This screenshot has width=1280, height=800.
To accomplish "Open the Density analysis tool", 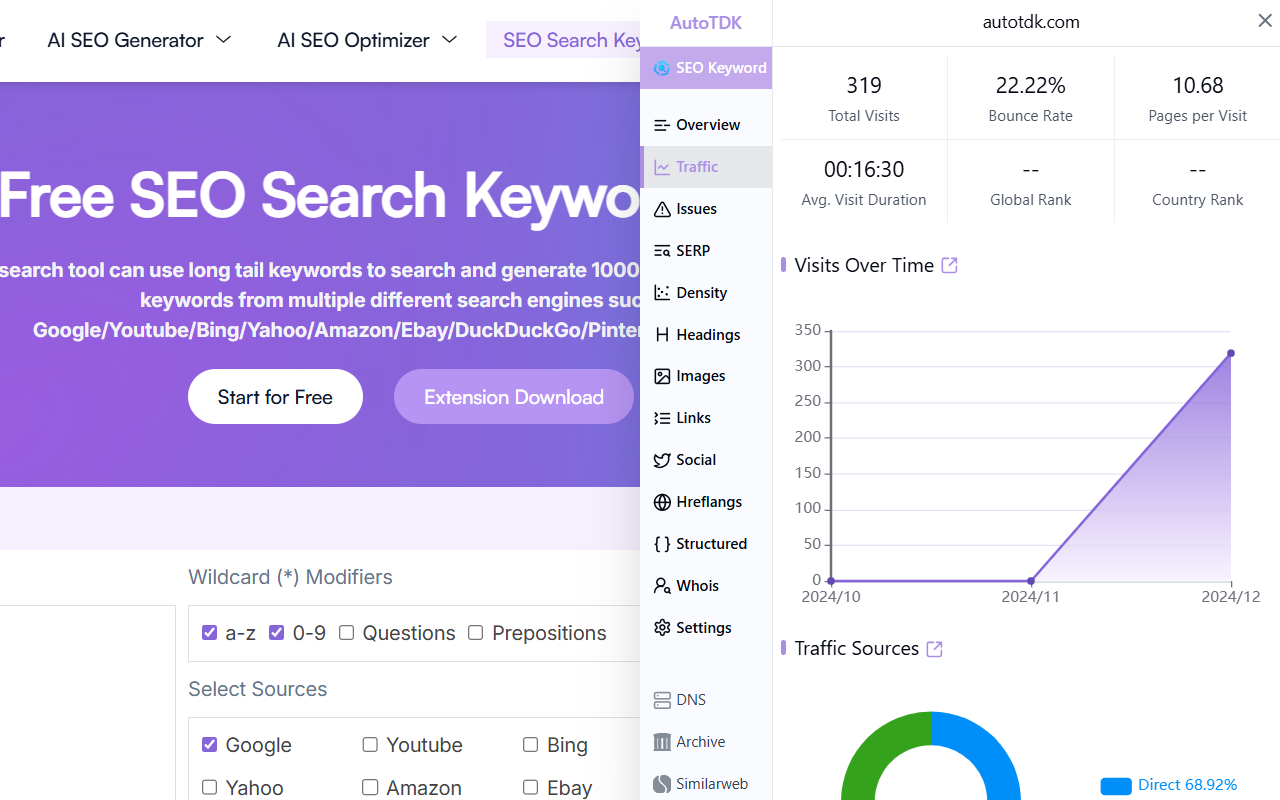I will pos(661,292).
